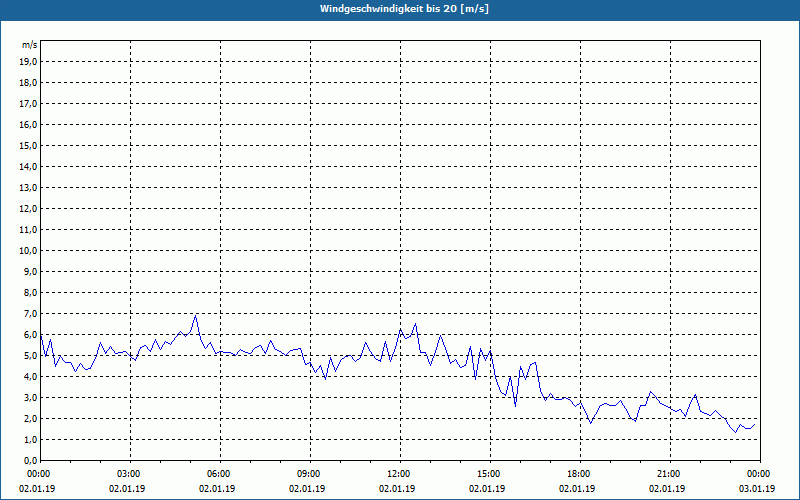Click the 10,0 y-axis label
Screen dimensions: 800x500
click(28, 251)
